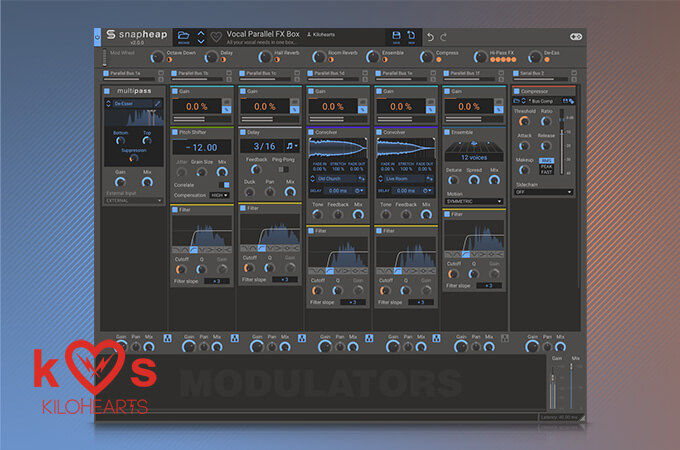Click the Suppression knob in Multipass

(134, 158)
